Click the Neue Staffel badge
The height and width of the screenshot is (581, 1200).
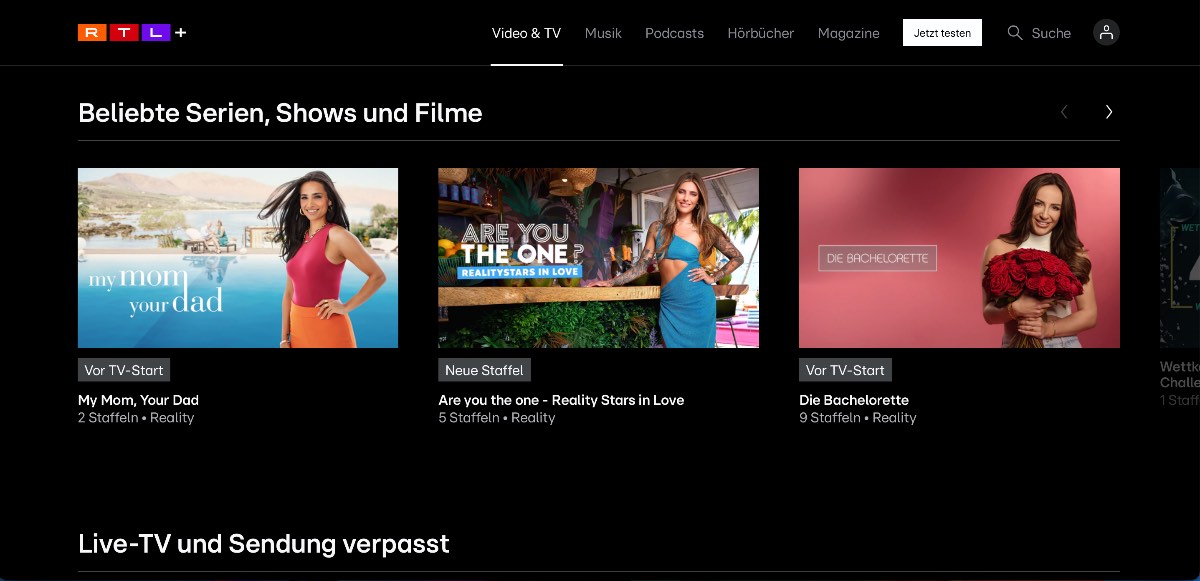[484, 370]
